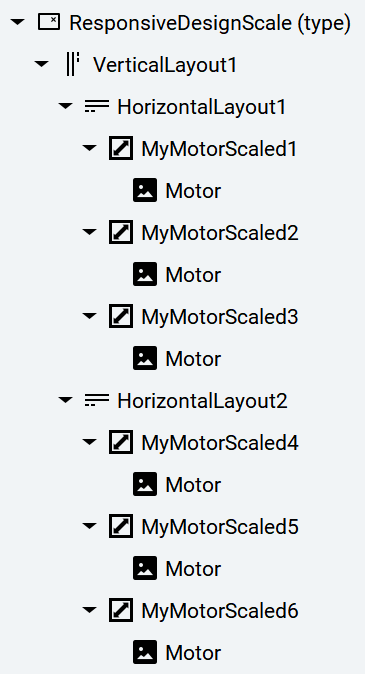The width and height of the screenshot is (365, 674).
Task: Collapse the HorizontalLayout2 branch arrow
Action: [x=65, y=400]
